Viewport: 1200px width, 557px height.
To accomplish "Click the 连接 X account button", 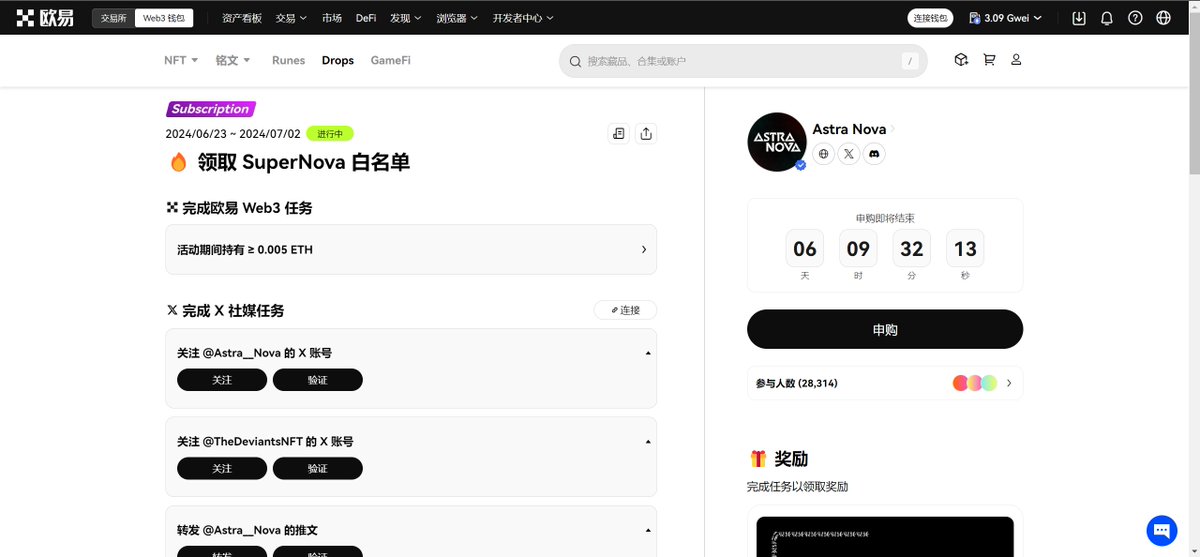I will (x=625, y=310).
